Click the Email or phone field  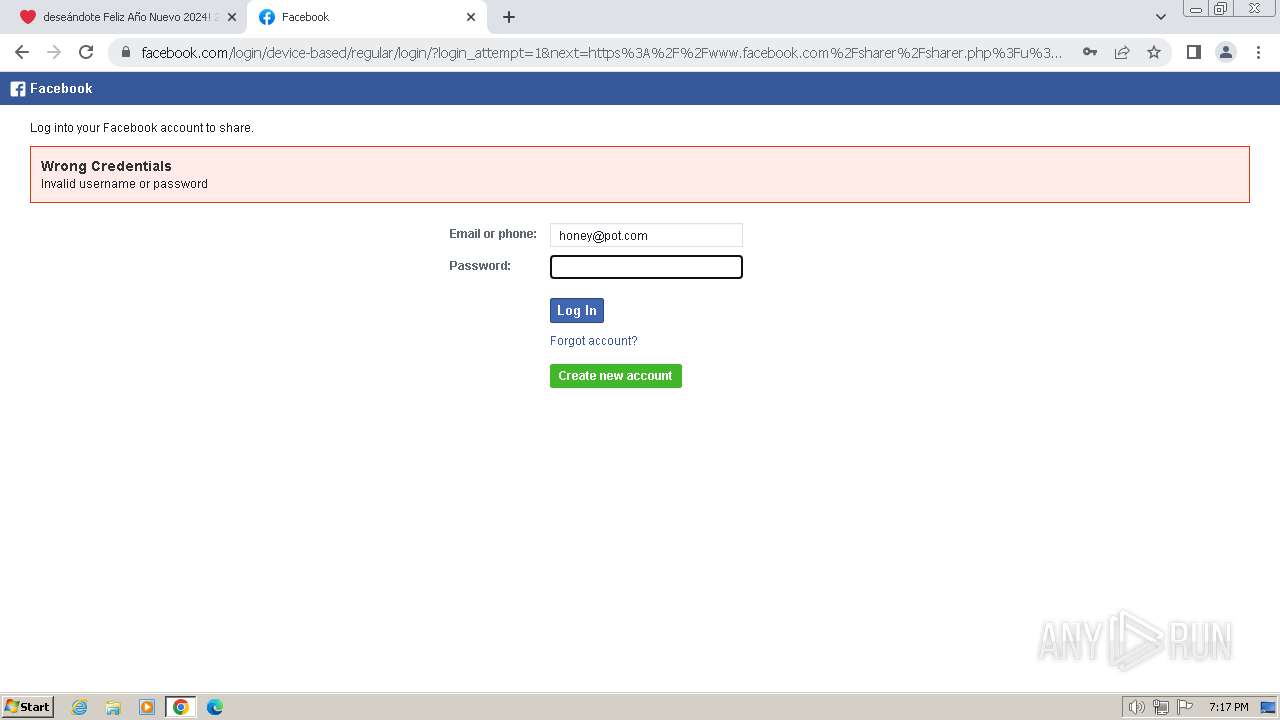pyautogui.click(x=646, y=235)
